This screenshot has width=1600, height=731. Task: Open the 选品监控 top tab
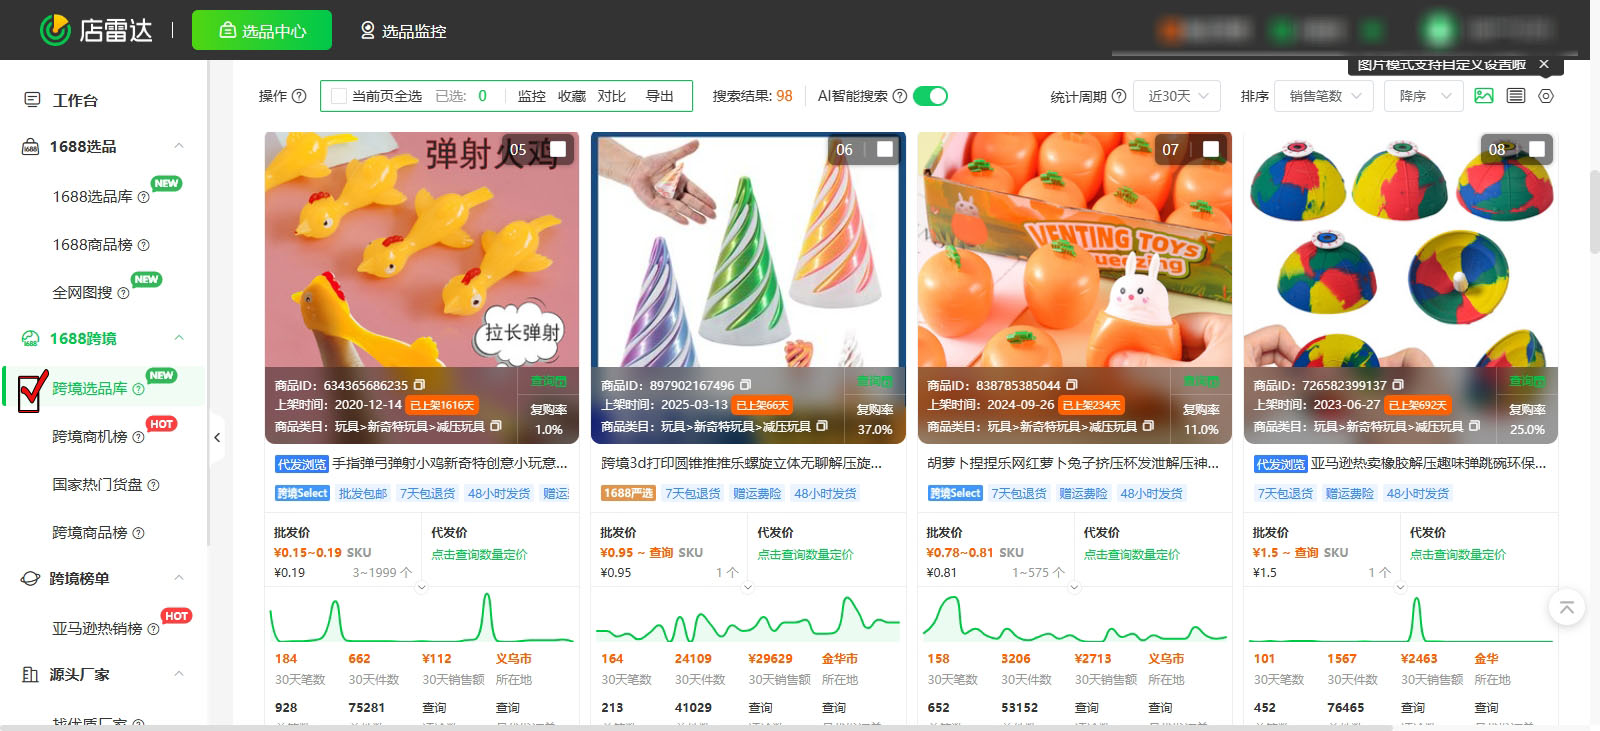coord(403,31)
